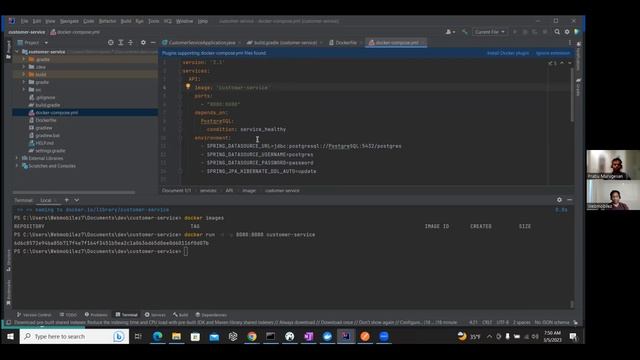Click the colorful toolbox icon top right
This screenshot has height=360, width=640.
point(577,32)
